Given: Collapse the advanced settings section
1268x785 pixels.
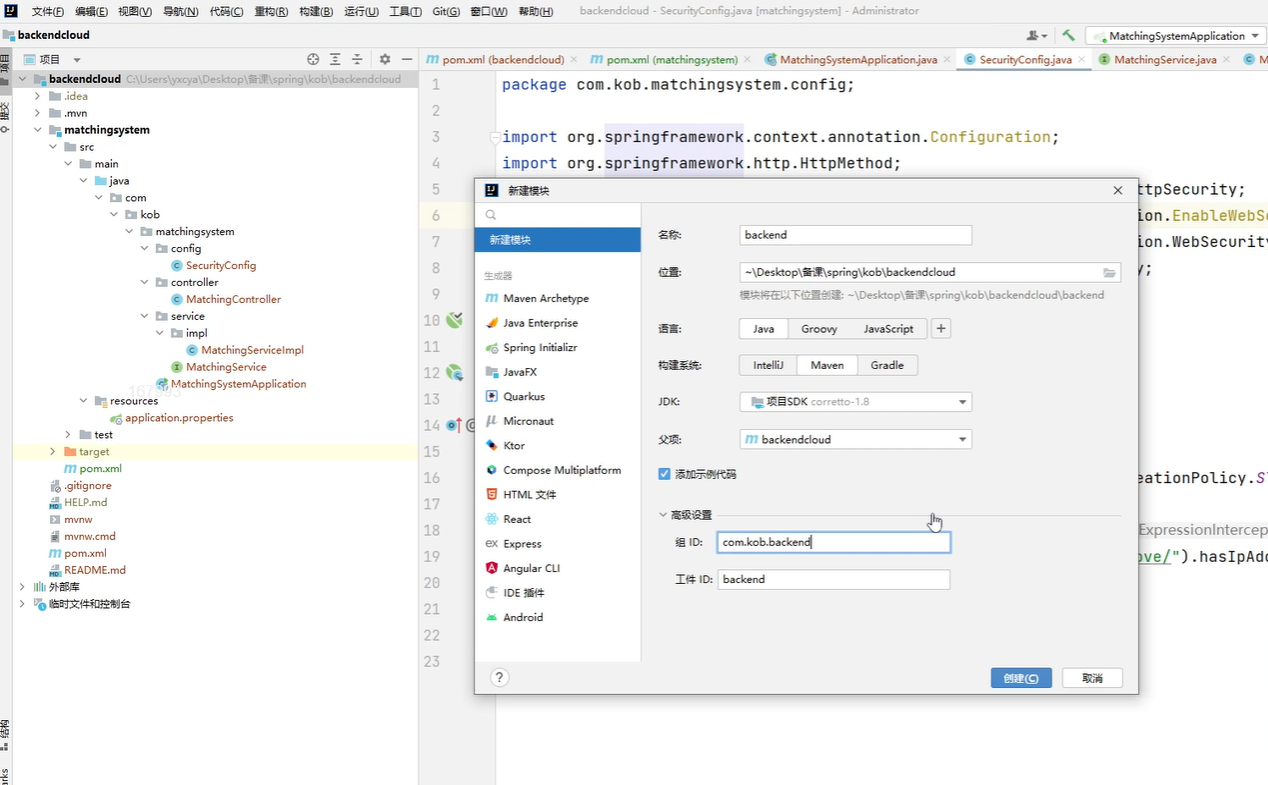Looking at the screenshot, I should click(662, 515).
